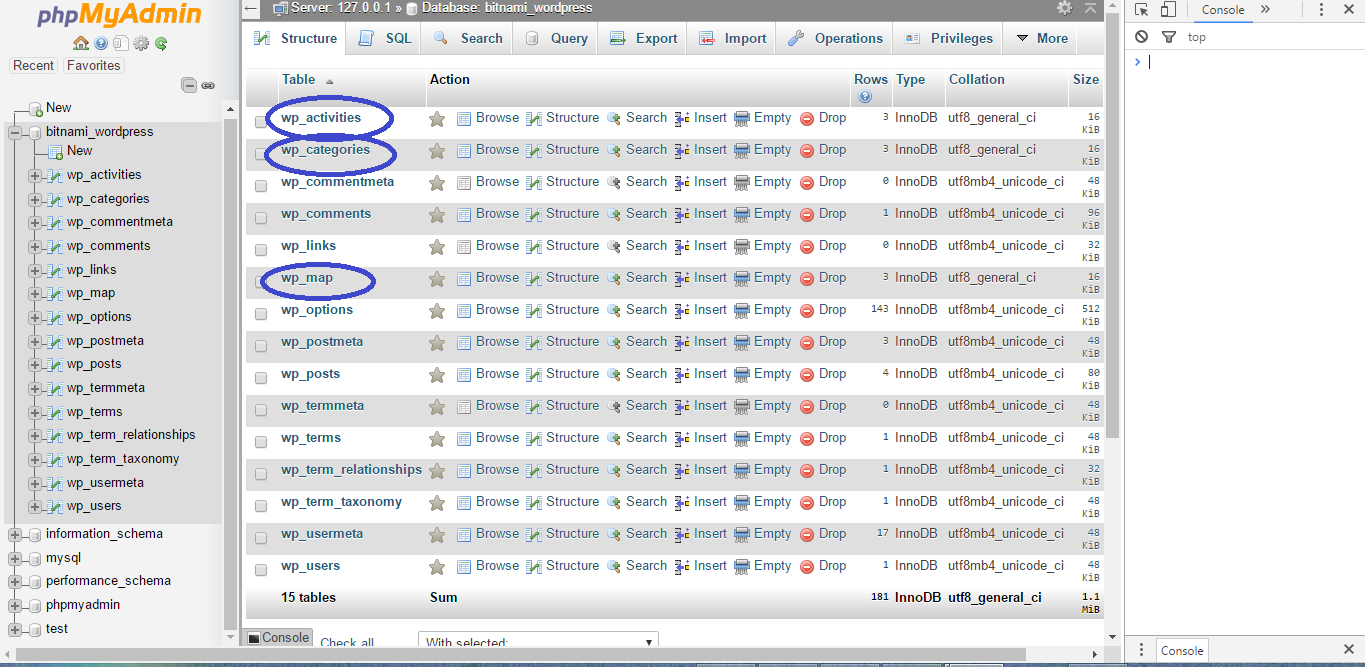Viewport: 1365px width, 667px height.
Task: Toggle device toolbar in DevTools
Action: 1168,10
